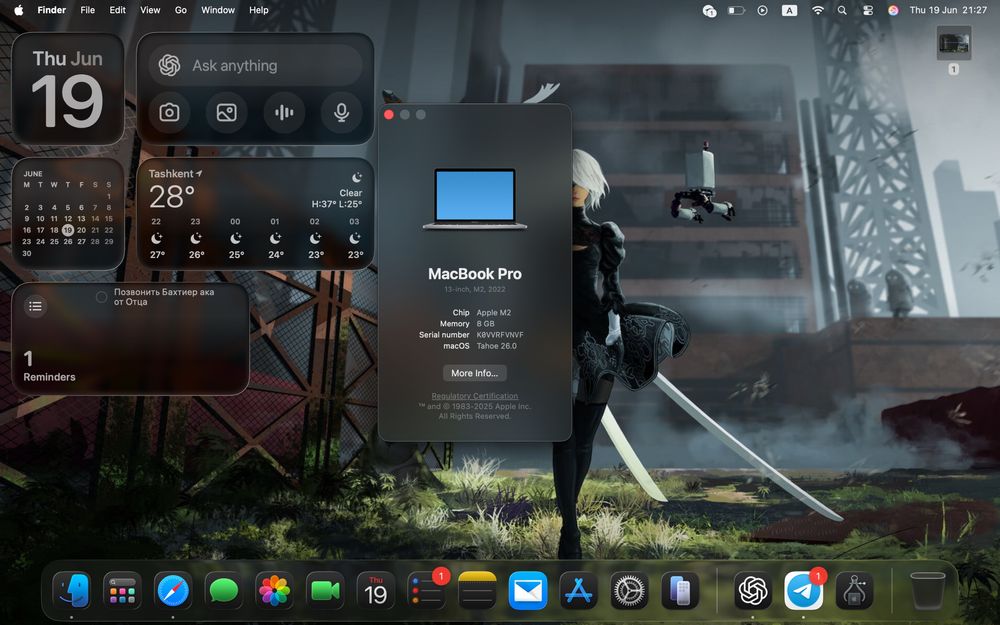The height and width of the screenshot is (625, 1000).
Task: Click Tashkent location in weather widget
Action: (x=175, y=173)
